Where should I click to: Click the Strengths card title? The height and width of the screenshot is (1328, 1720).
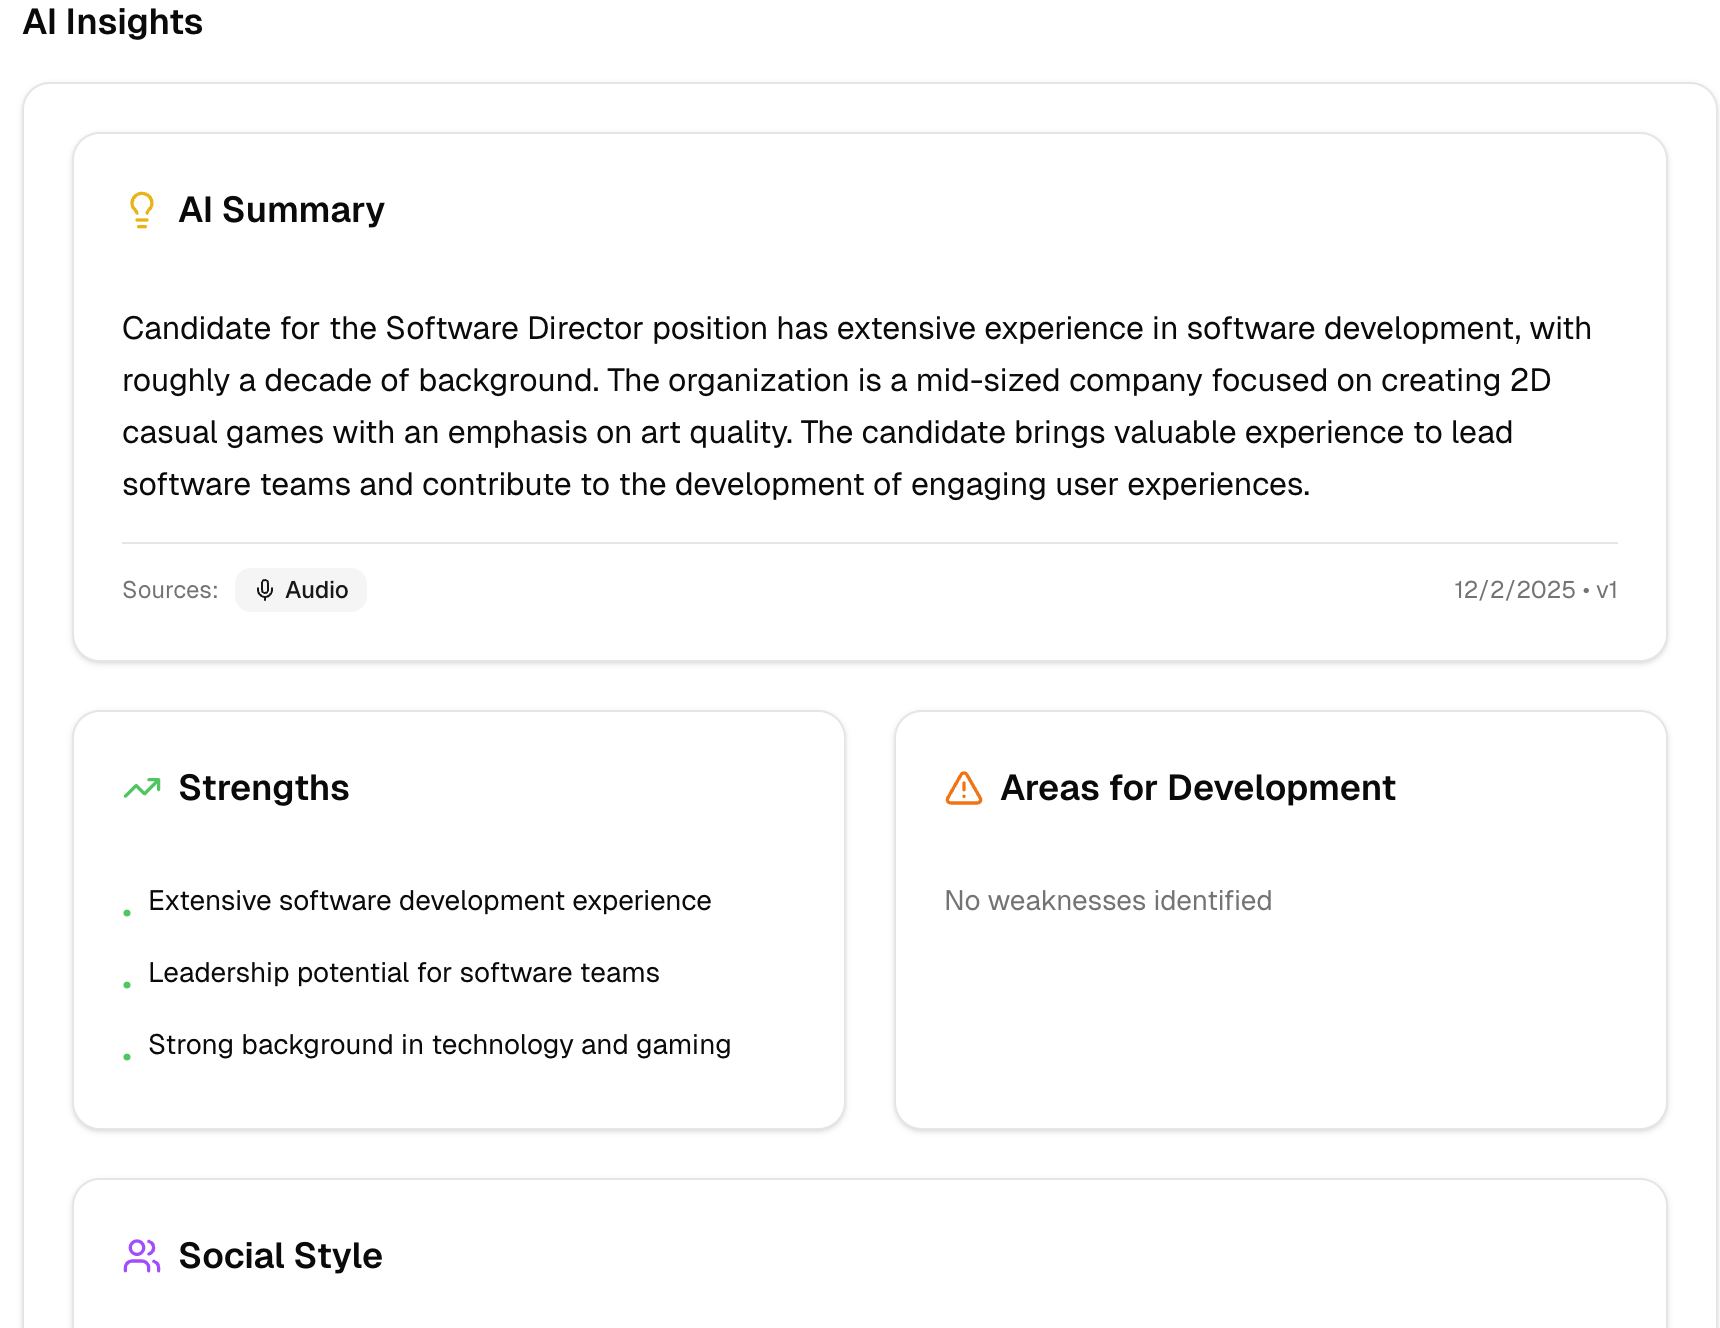point(264,788)
